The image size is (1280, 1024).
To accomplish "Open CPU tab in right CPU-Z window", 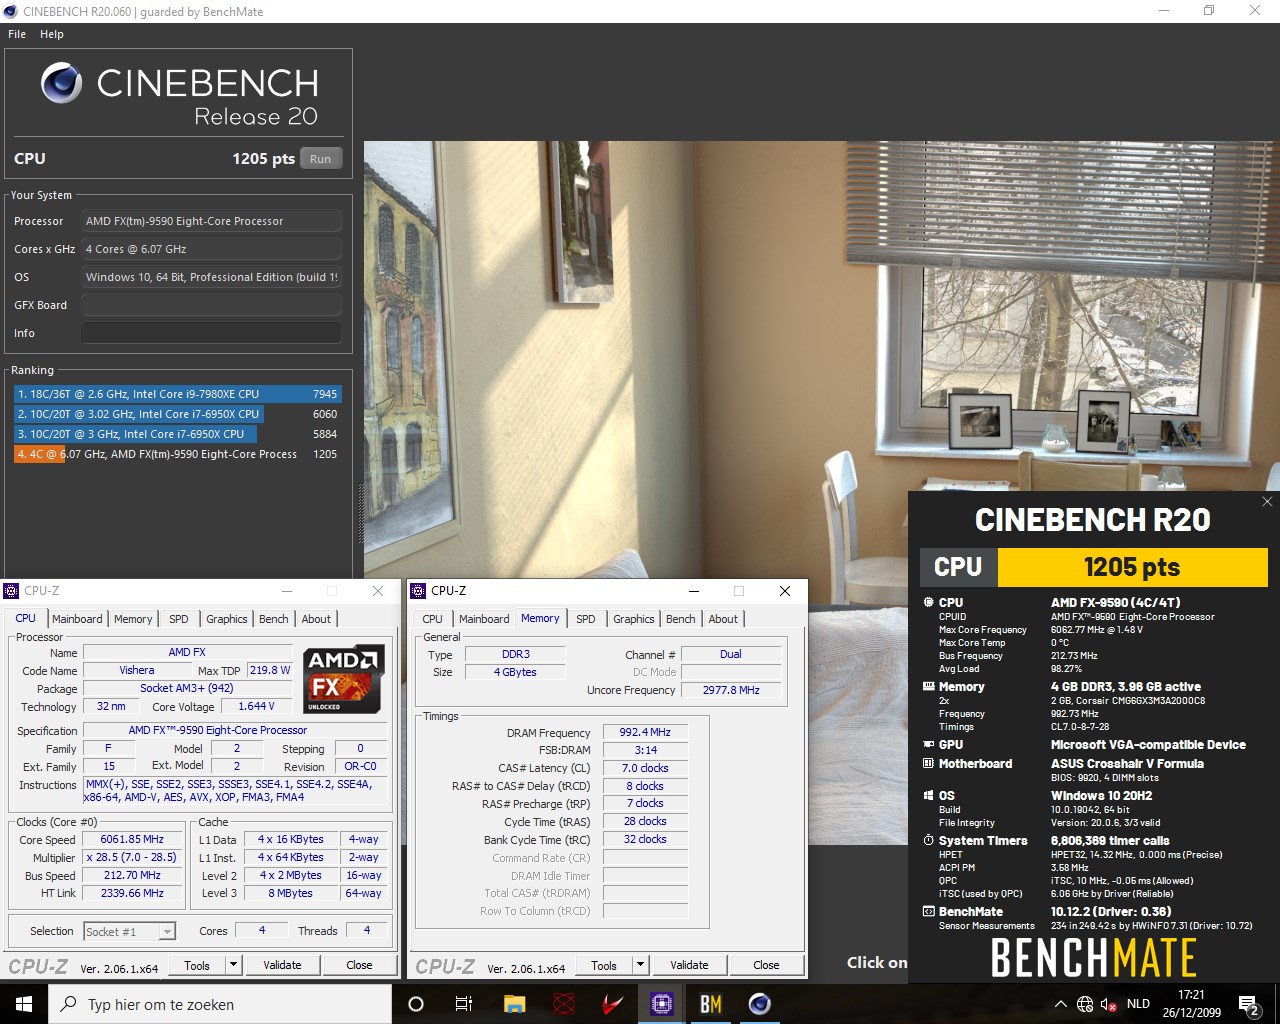I will [x=433, y=619].
